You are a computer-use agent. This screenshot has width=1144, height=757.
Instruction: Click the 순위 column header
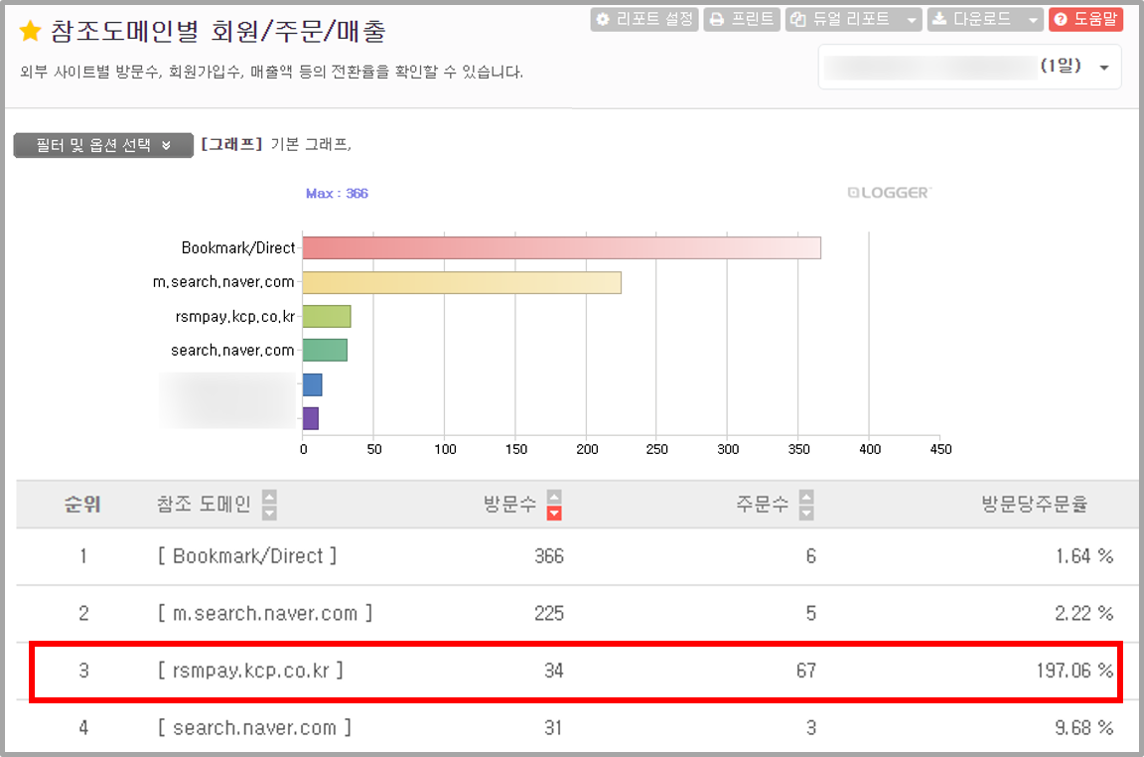(x=82, y=504)
